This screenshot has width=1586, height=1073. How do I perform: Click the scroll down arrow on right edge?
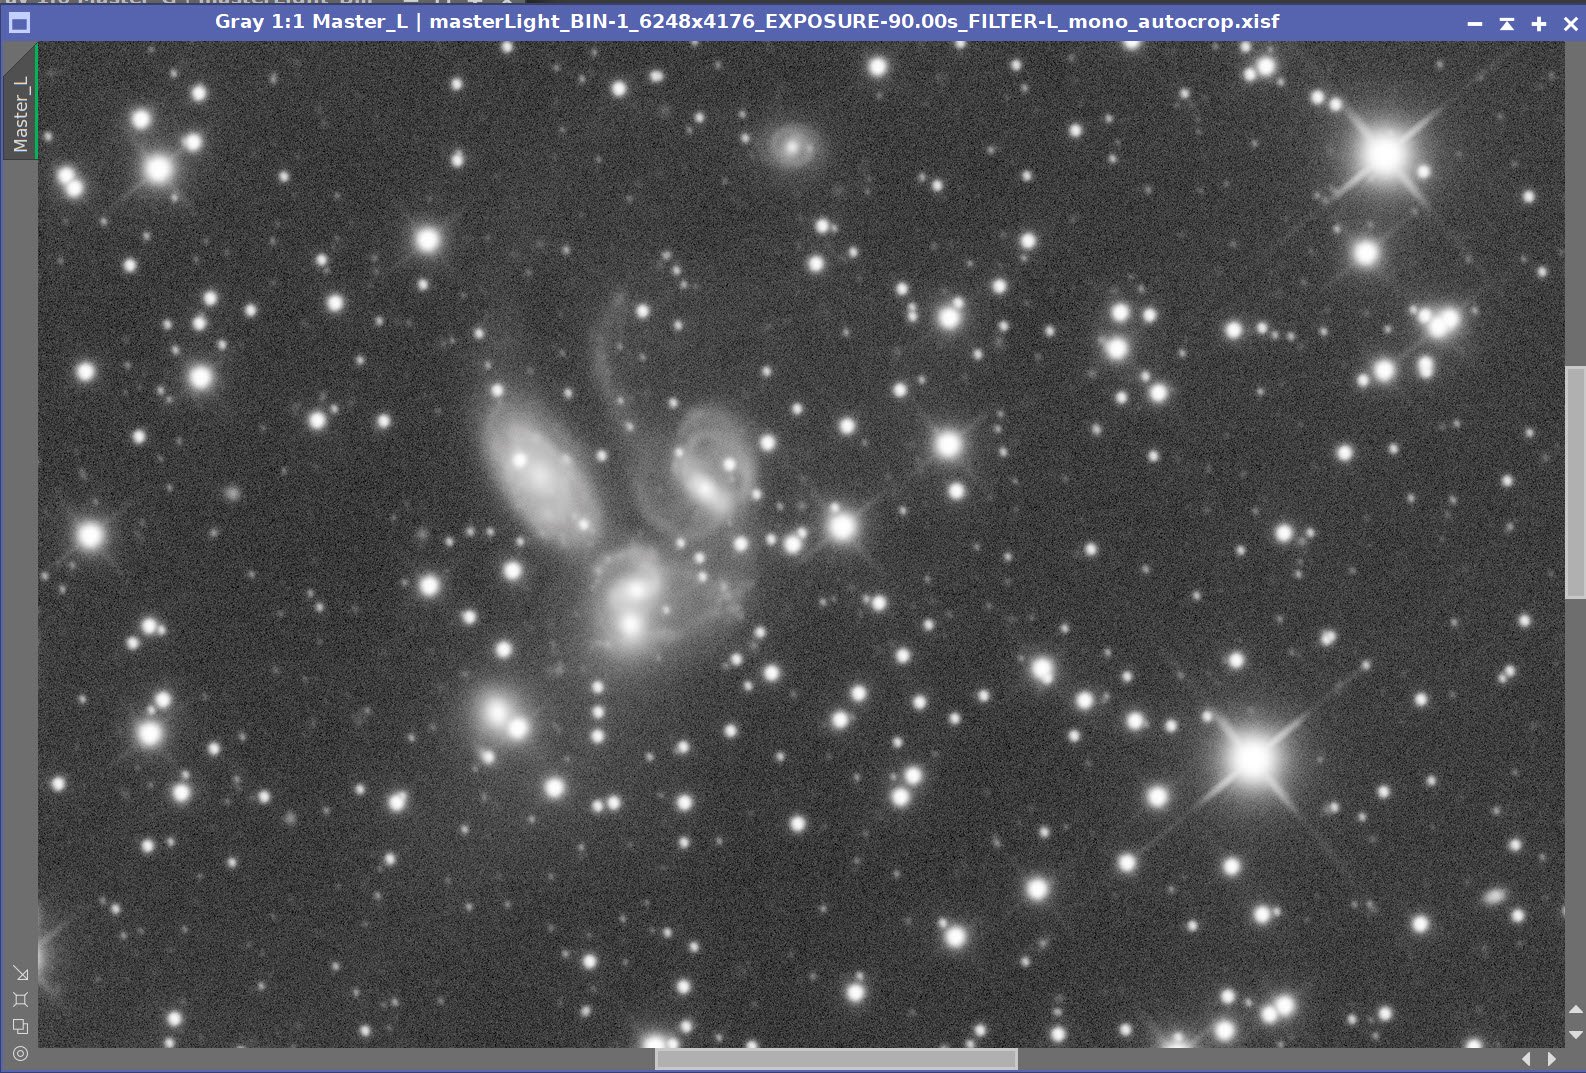pyautogui.click(x=1576, y=1035)
